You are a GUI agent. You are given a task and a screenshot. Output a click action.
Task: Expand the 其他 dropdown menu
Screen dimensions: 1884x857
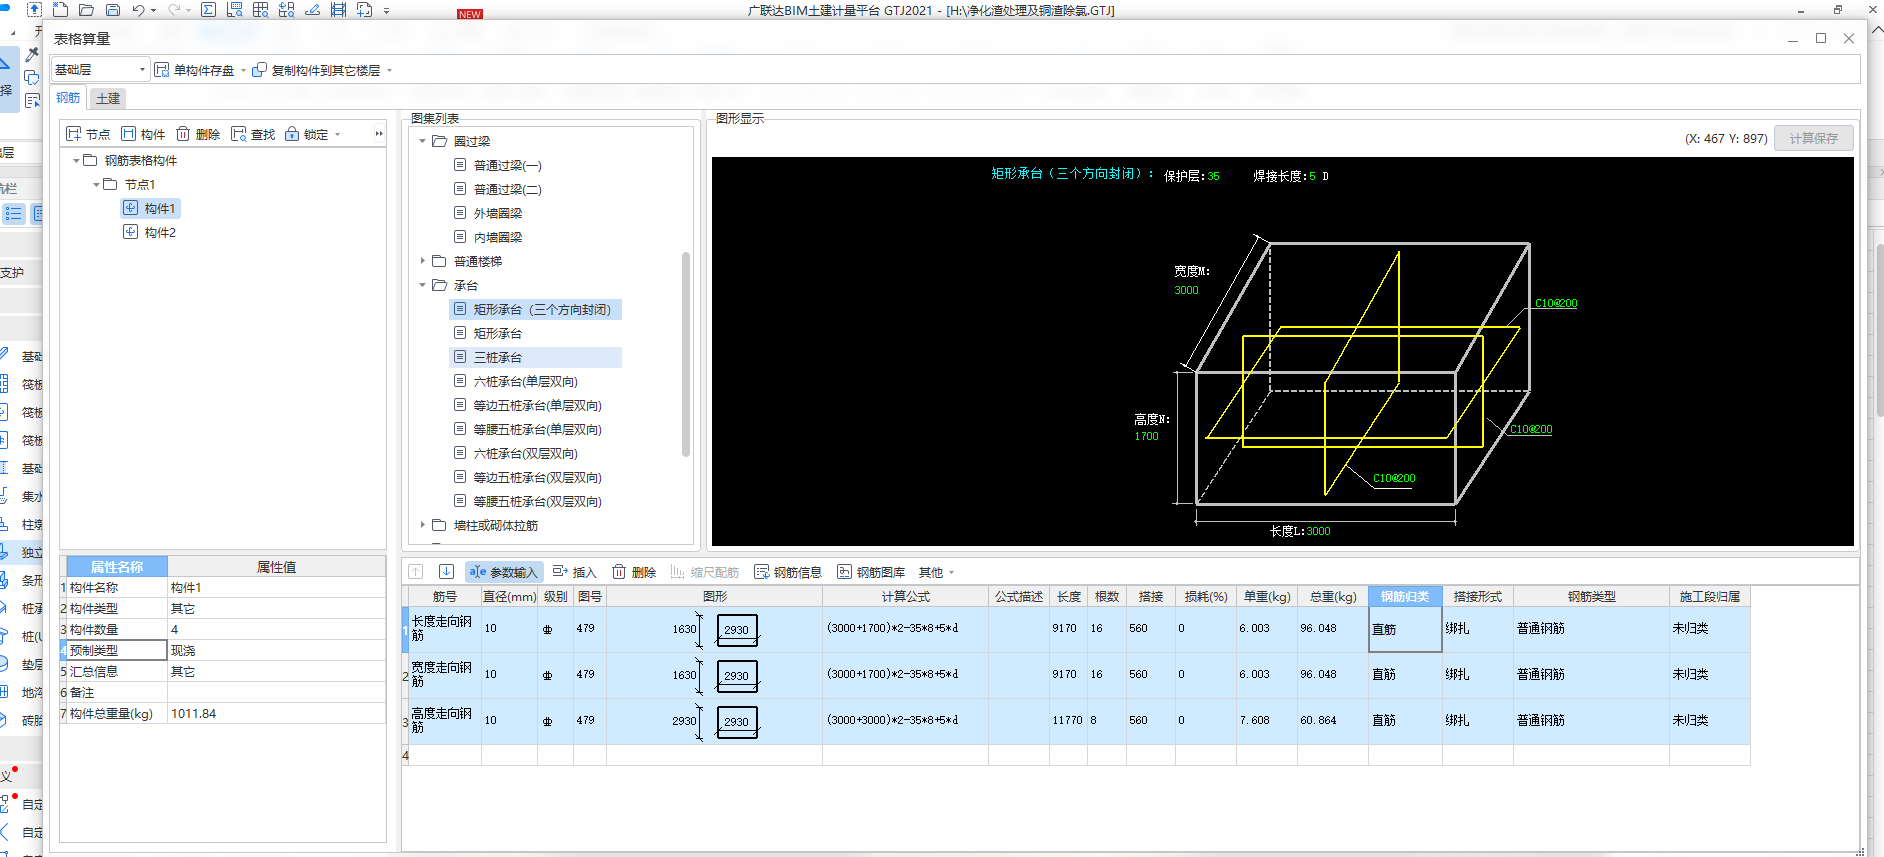click(937, 572)
